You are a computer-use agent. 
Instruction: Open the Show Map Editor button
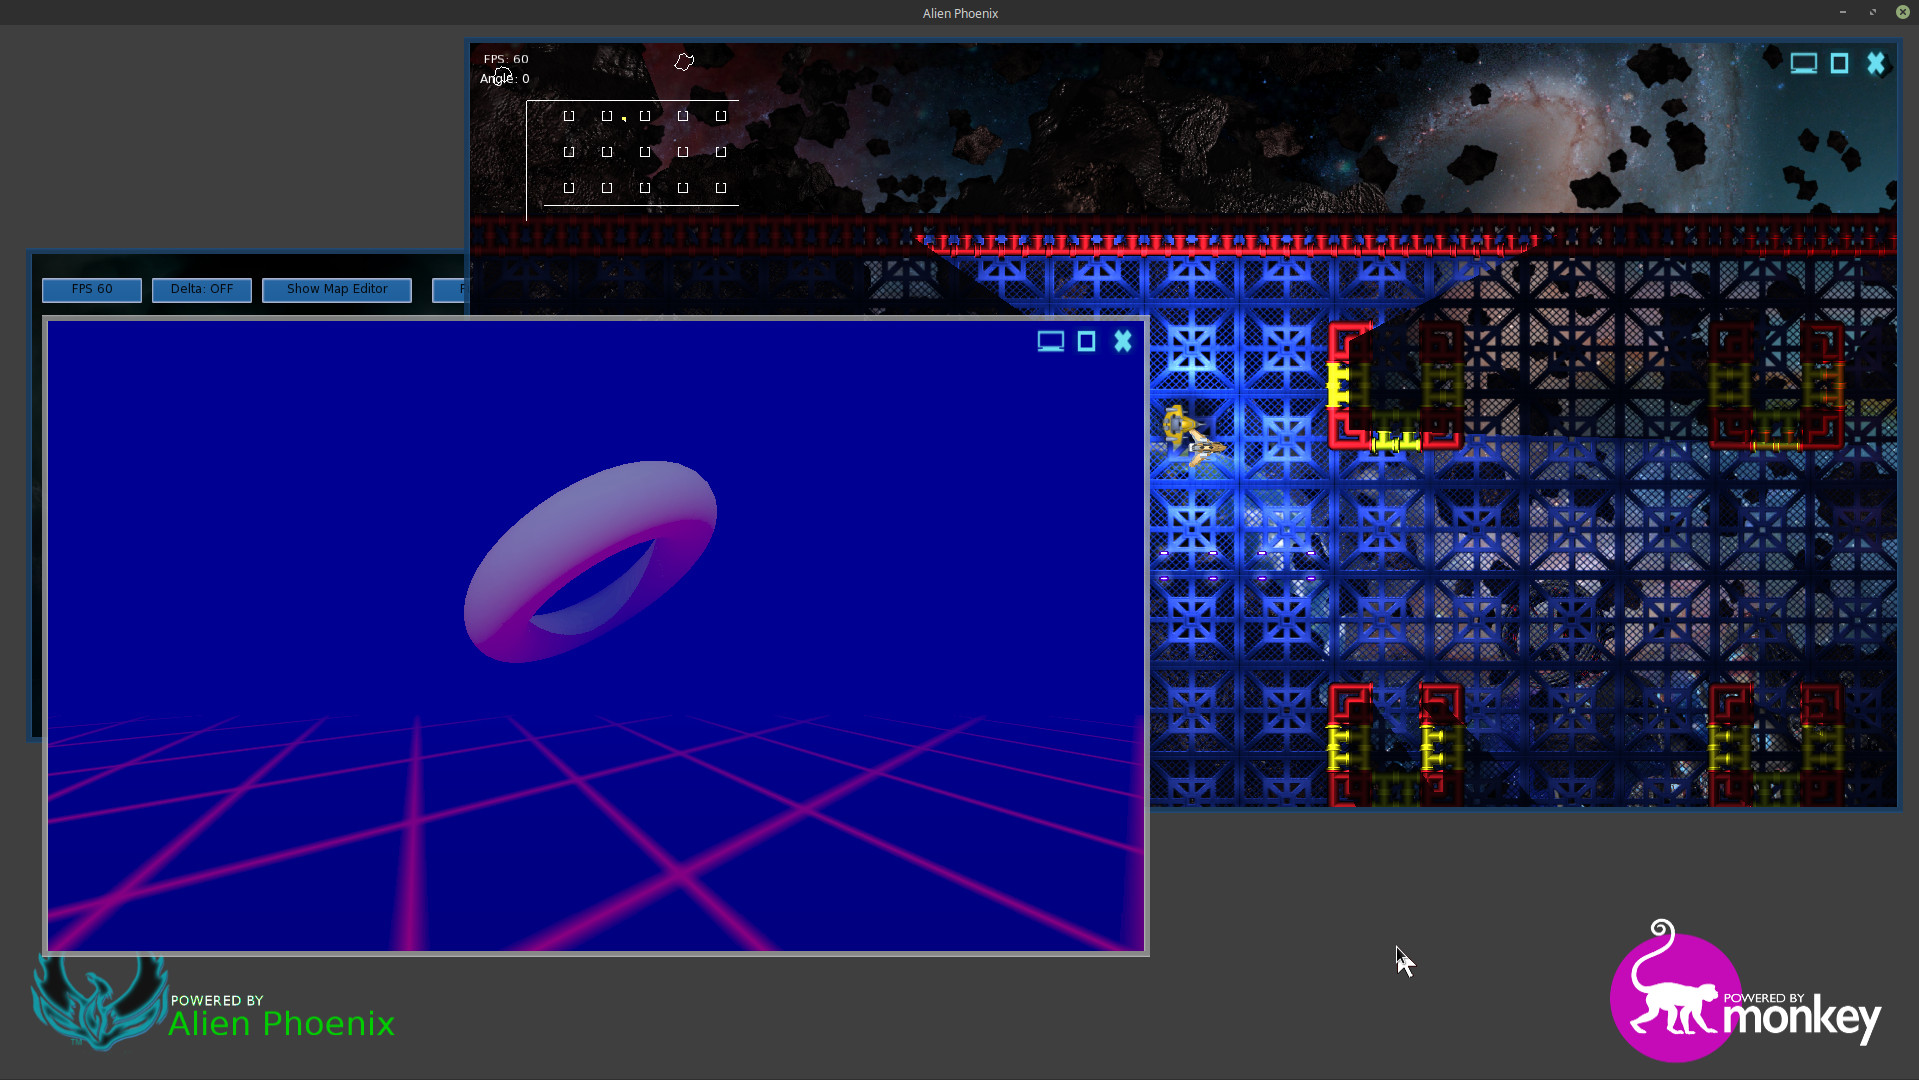point(337,289)
